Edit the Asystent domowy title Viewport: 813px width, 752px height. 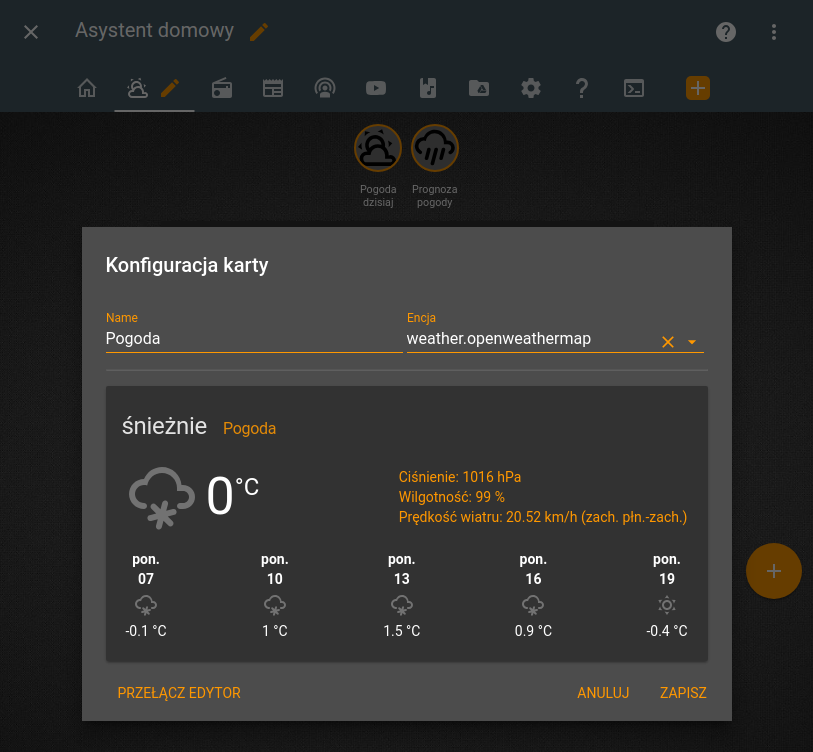click(259, 32)
